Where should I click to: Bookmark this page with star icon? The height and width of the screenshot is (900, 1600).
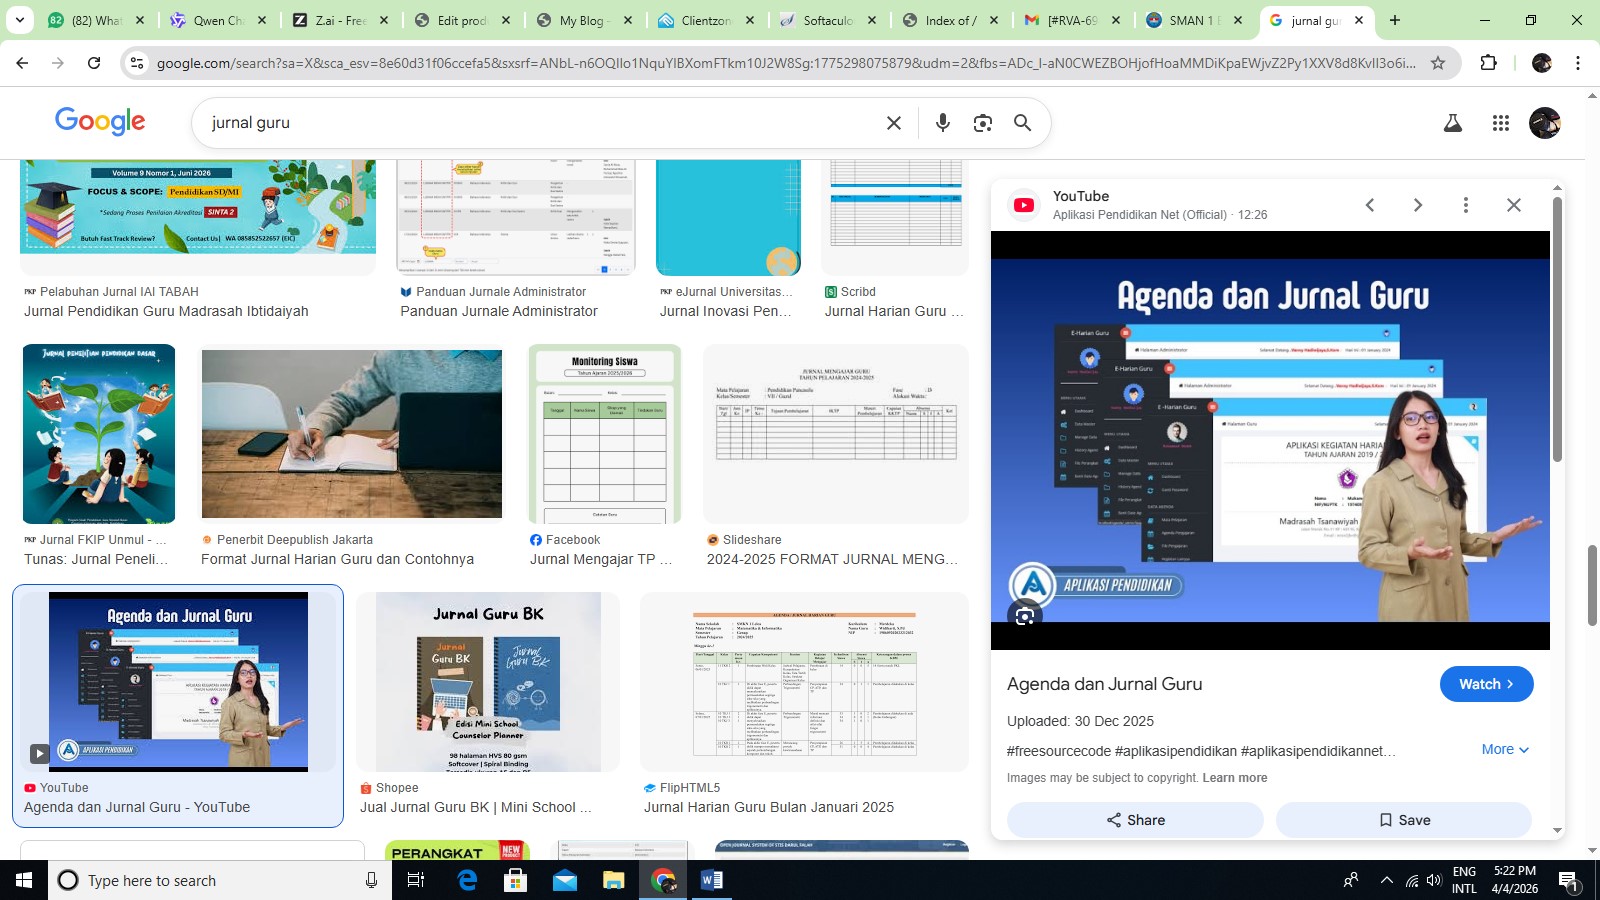1438,63
